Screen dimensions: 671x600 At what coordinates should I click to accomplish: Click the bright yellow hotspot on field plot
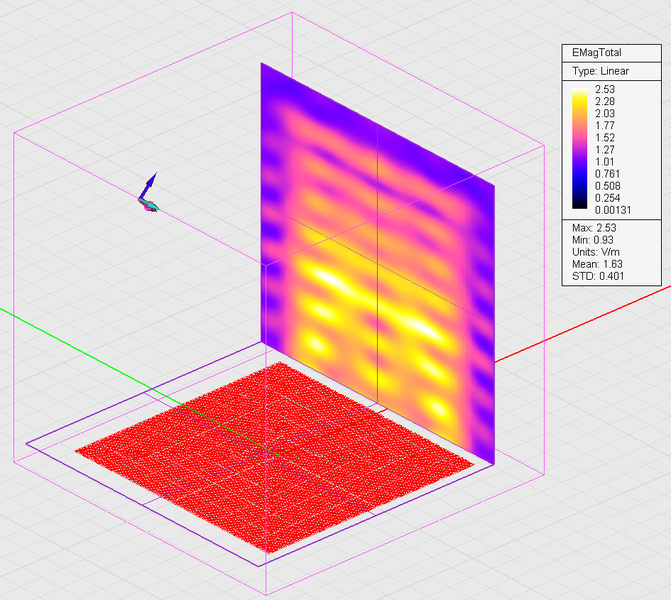(x=325, y=278)
